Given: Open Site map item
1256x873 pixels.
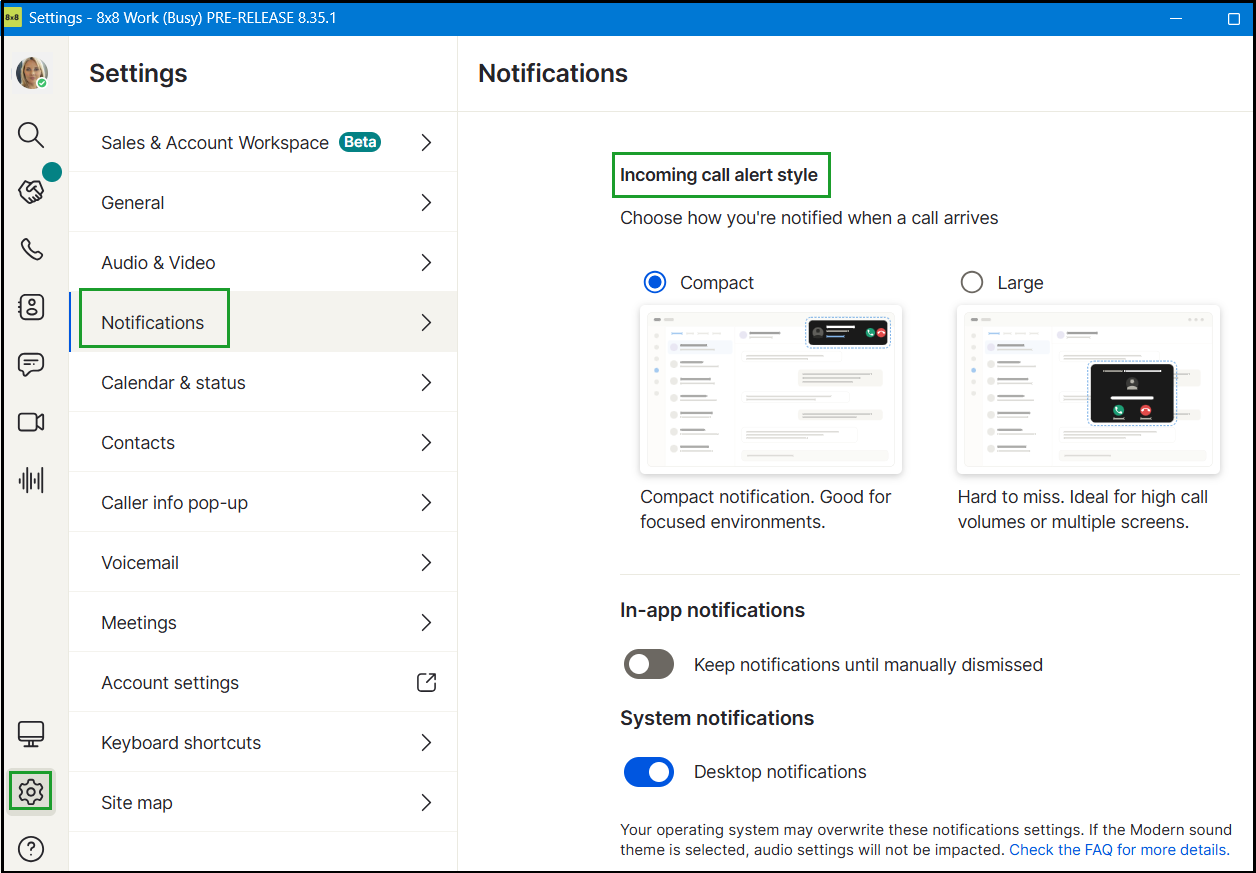Looking at the screenshot, I should pos(263,802).
